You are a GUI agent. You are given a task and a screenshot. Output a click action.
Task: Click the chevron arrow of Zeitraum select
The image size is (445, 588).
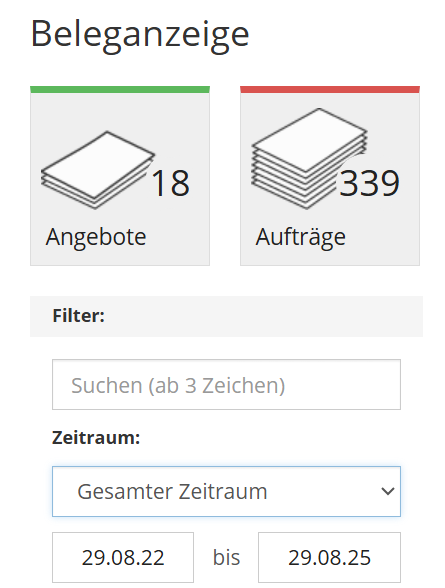[x=388, y=491]
